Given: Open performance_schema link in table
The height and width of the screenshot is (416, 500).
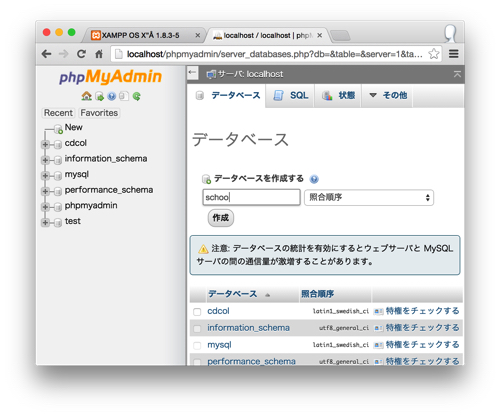Looking at the screenshot, I should (251, 361).
